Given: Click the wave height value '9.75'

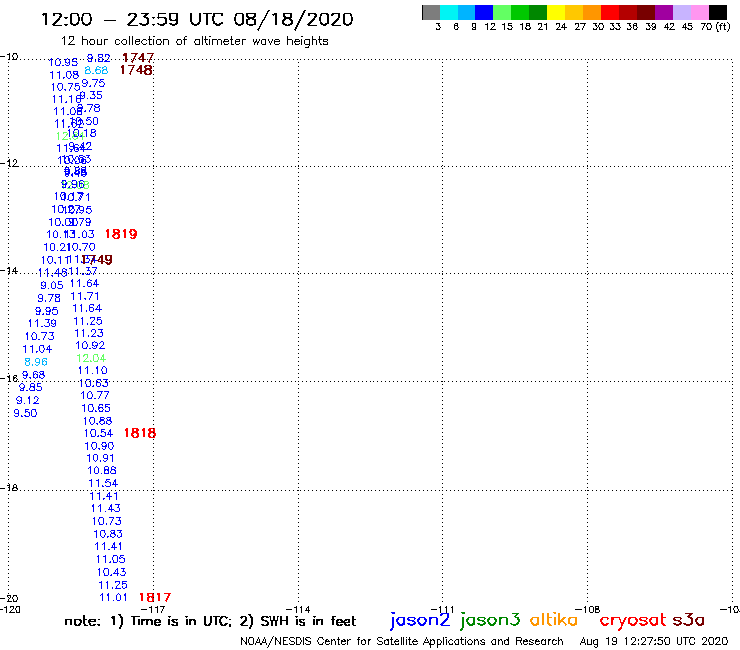Looking at the screenshot, I should click(x=93, y=83).
